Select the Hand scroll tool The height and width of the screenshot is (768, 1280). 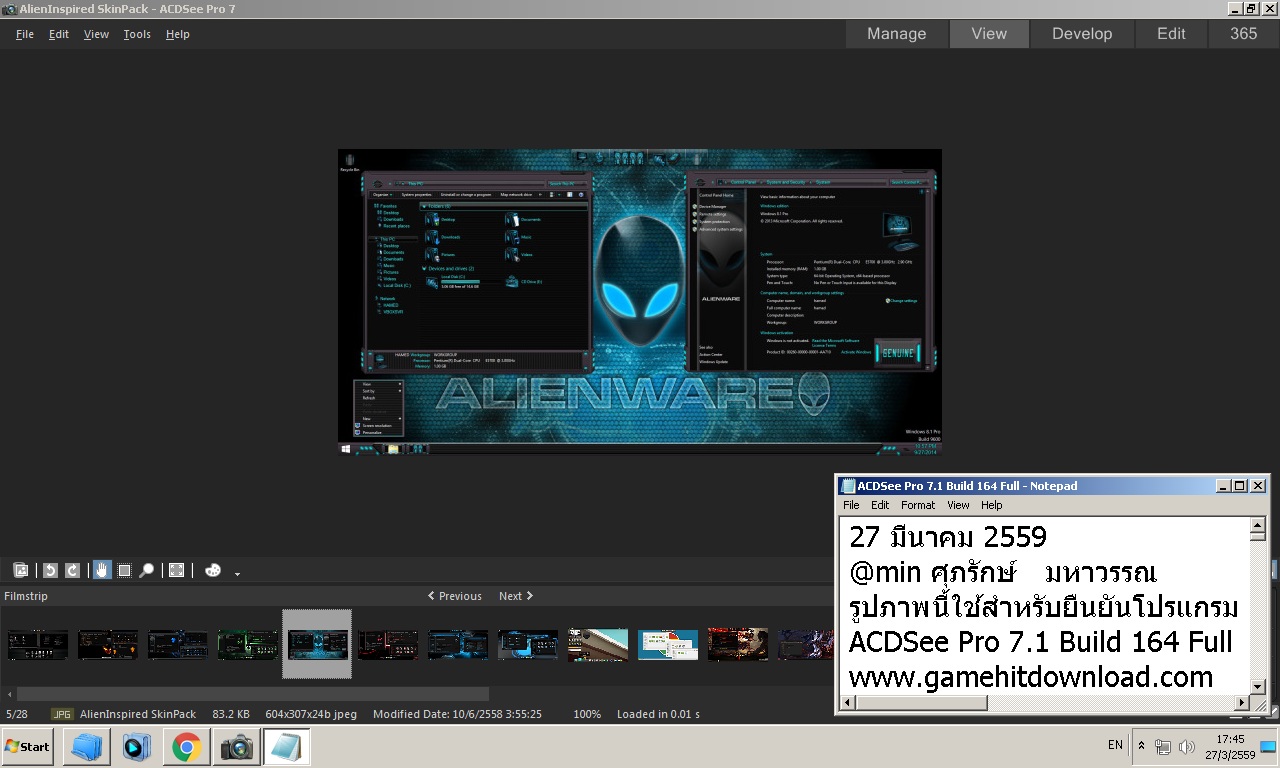[x=102, y=570]
